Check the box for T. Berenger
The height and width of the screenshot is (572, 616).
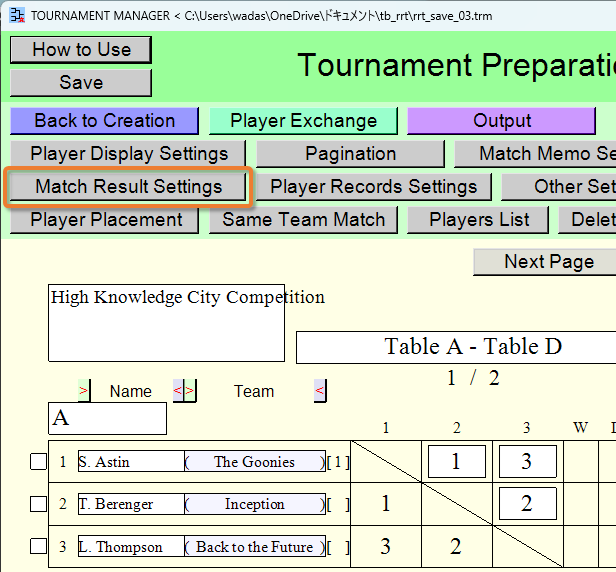[38, 504]
